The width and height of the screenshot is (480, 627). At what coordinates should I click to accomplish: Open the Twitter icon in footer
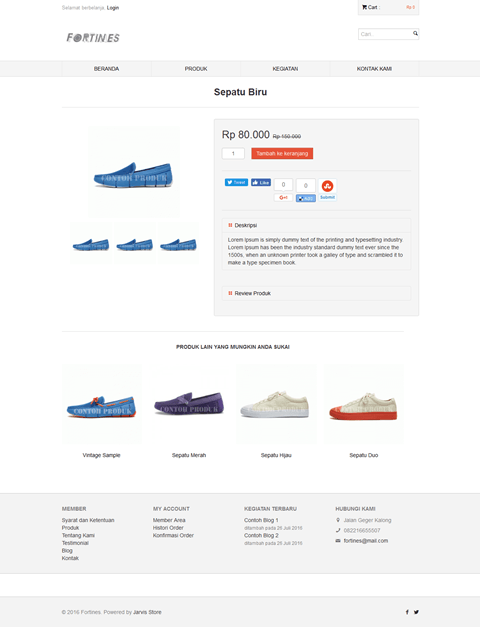coord(416,612)
